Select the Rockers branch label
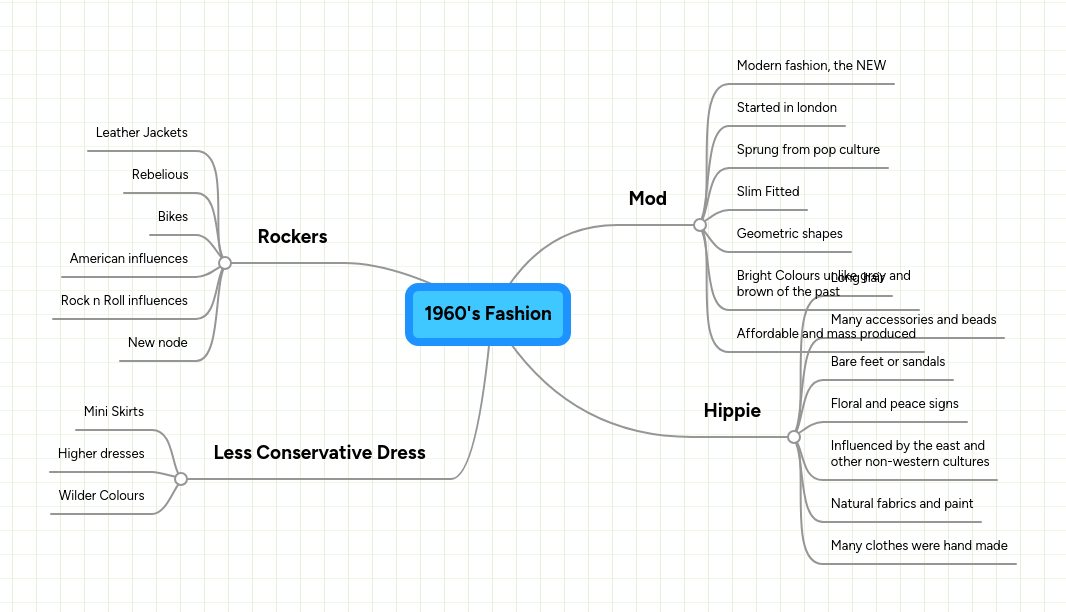Viewport: 1066px width, 612px height. (292, 237)
